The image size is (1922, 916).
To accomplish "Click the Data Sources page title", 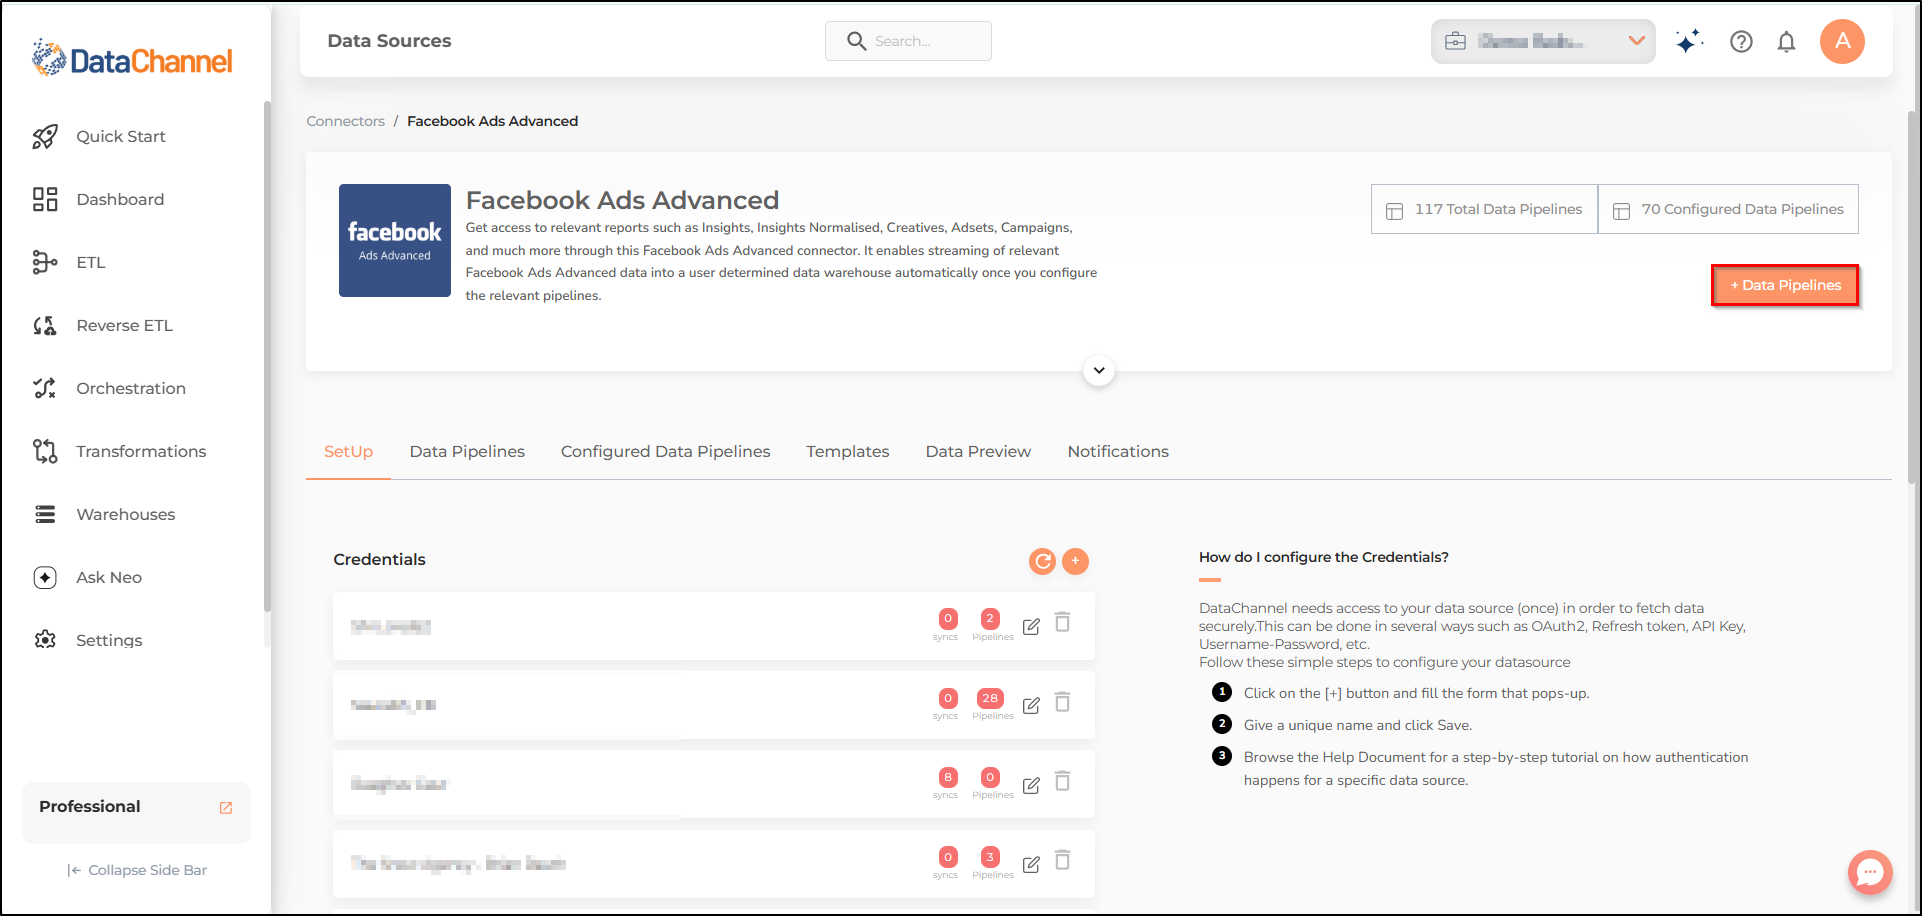I will [389, 41].
